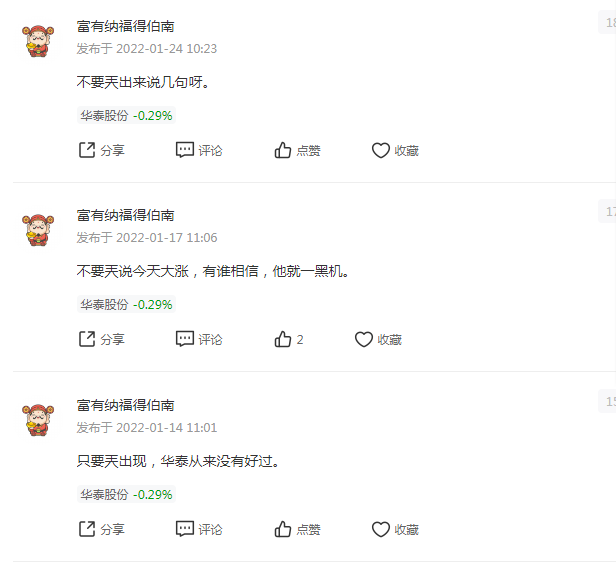This screenshot has width=616, height=562.
Task: Open 华泰股份 stock tag in first post
Action: [x=126, y=115]
